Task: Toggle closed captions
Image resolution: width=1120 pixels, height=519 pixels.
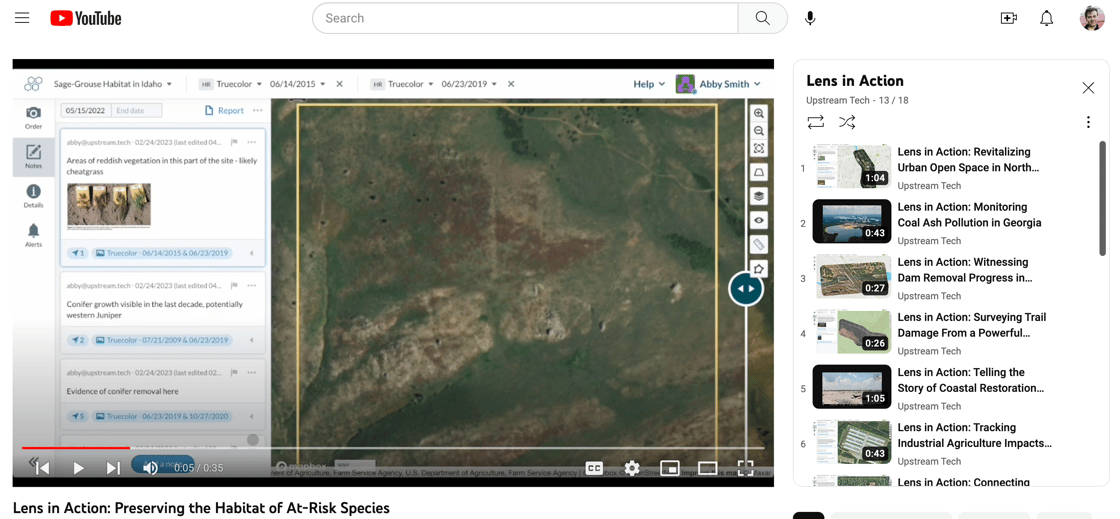Action: coord(594,468)
